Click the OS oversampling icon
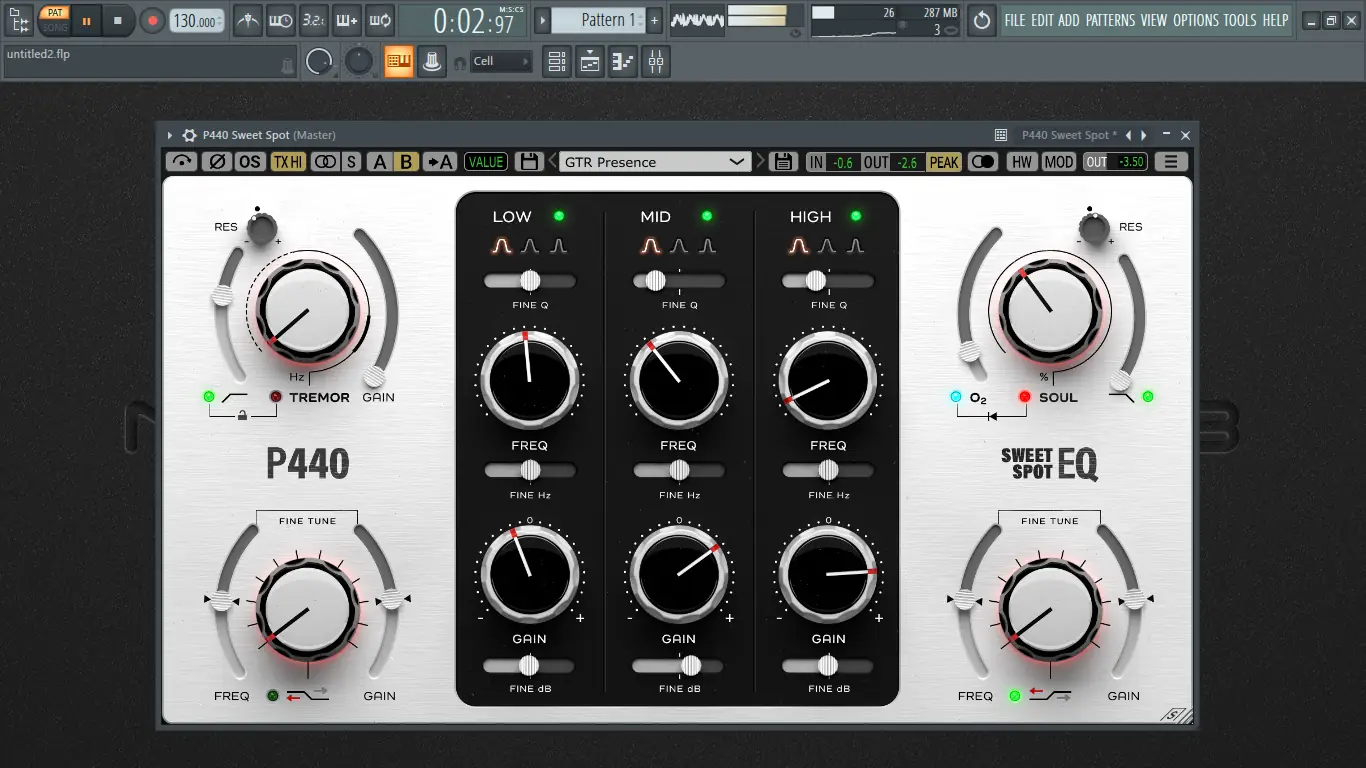This screenshot has width=1366, height=768. [249, 161]
